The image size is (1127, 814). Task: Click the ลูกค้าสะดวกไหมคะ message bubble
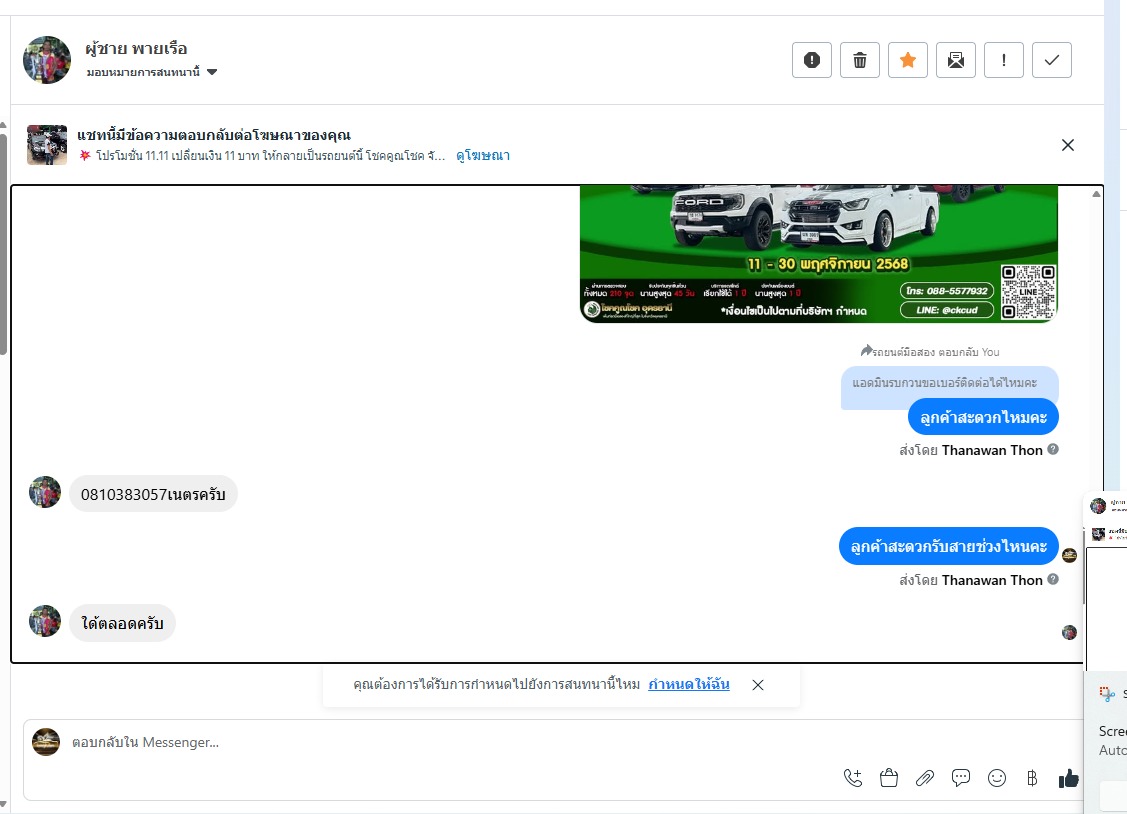[x=983, y=417]
